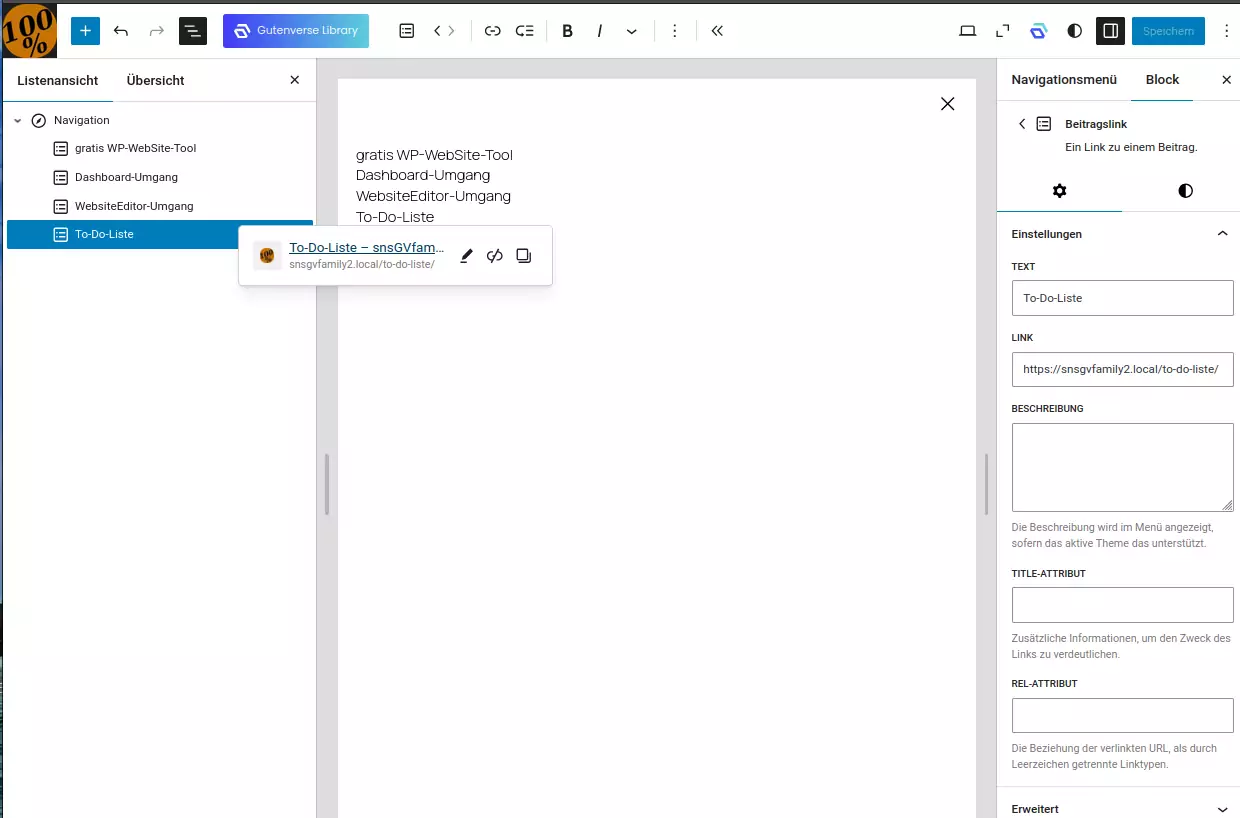Click the Beitragslink block icon in sidebar

click(x=1044, y=124)
